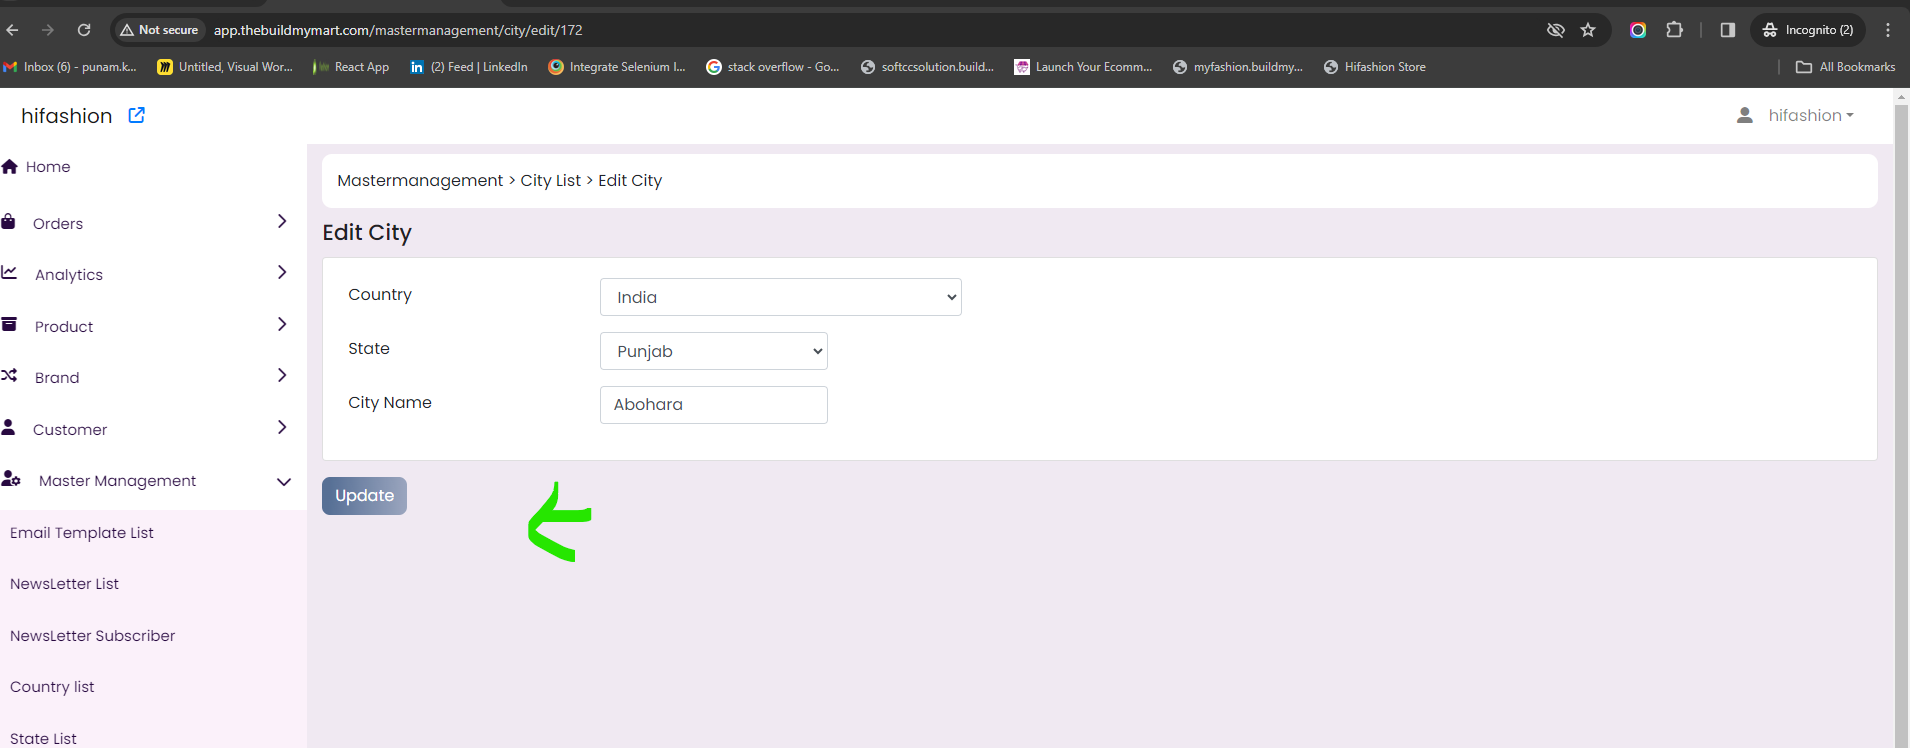Toggle the browser side panel icon
1910x748 pixels.
(x=1727, y=30)
